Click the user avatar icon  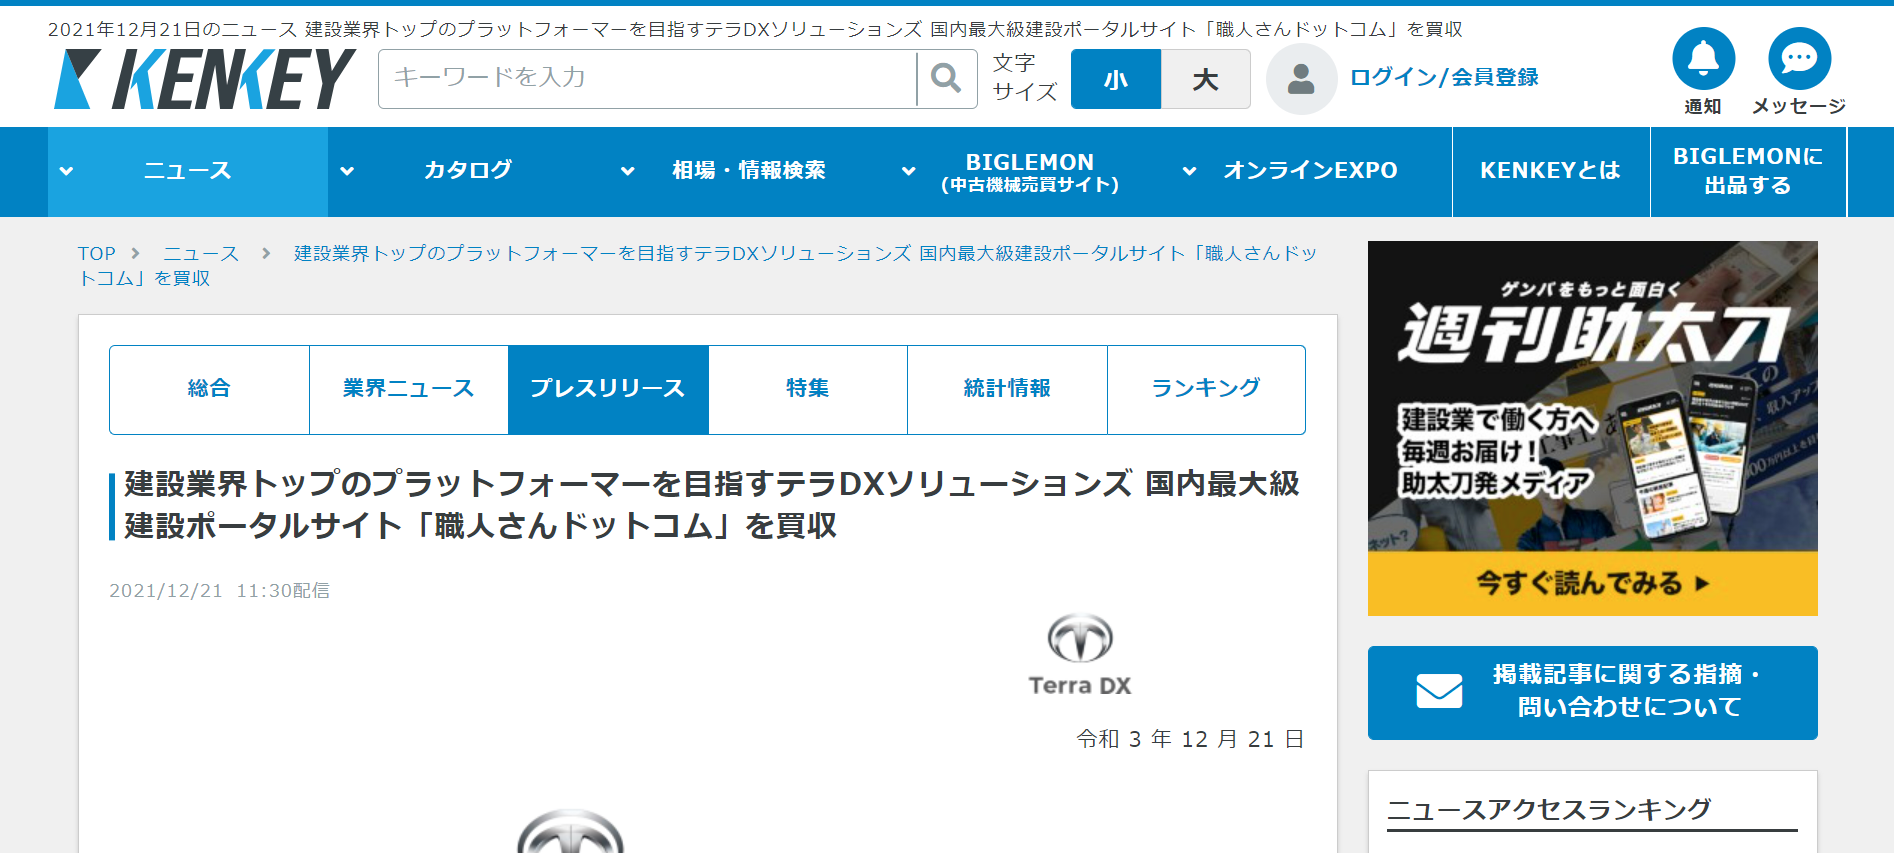pos(1301,78)
